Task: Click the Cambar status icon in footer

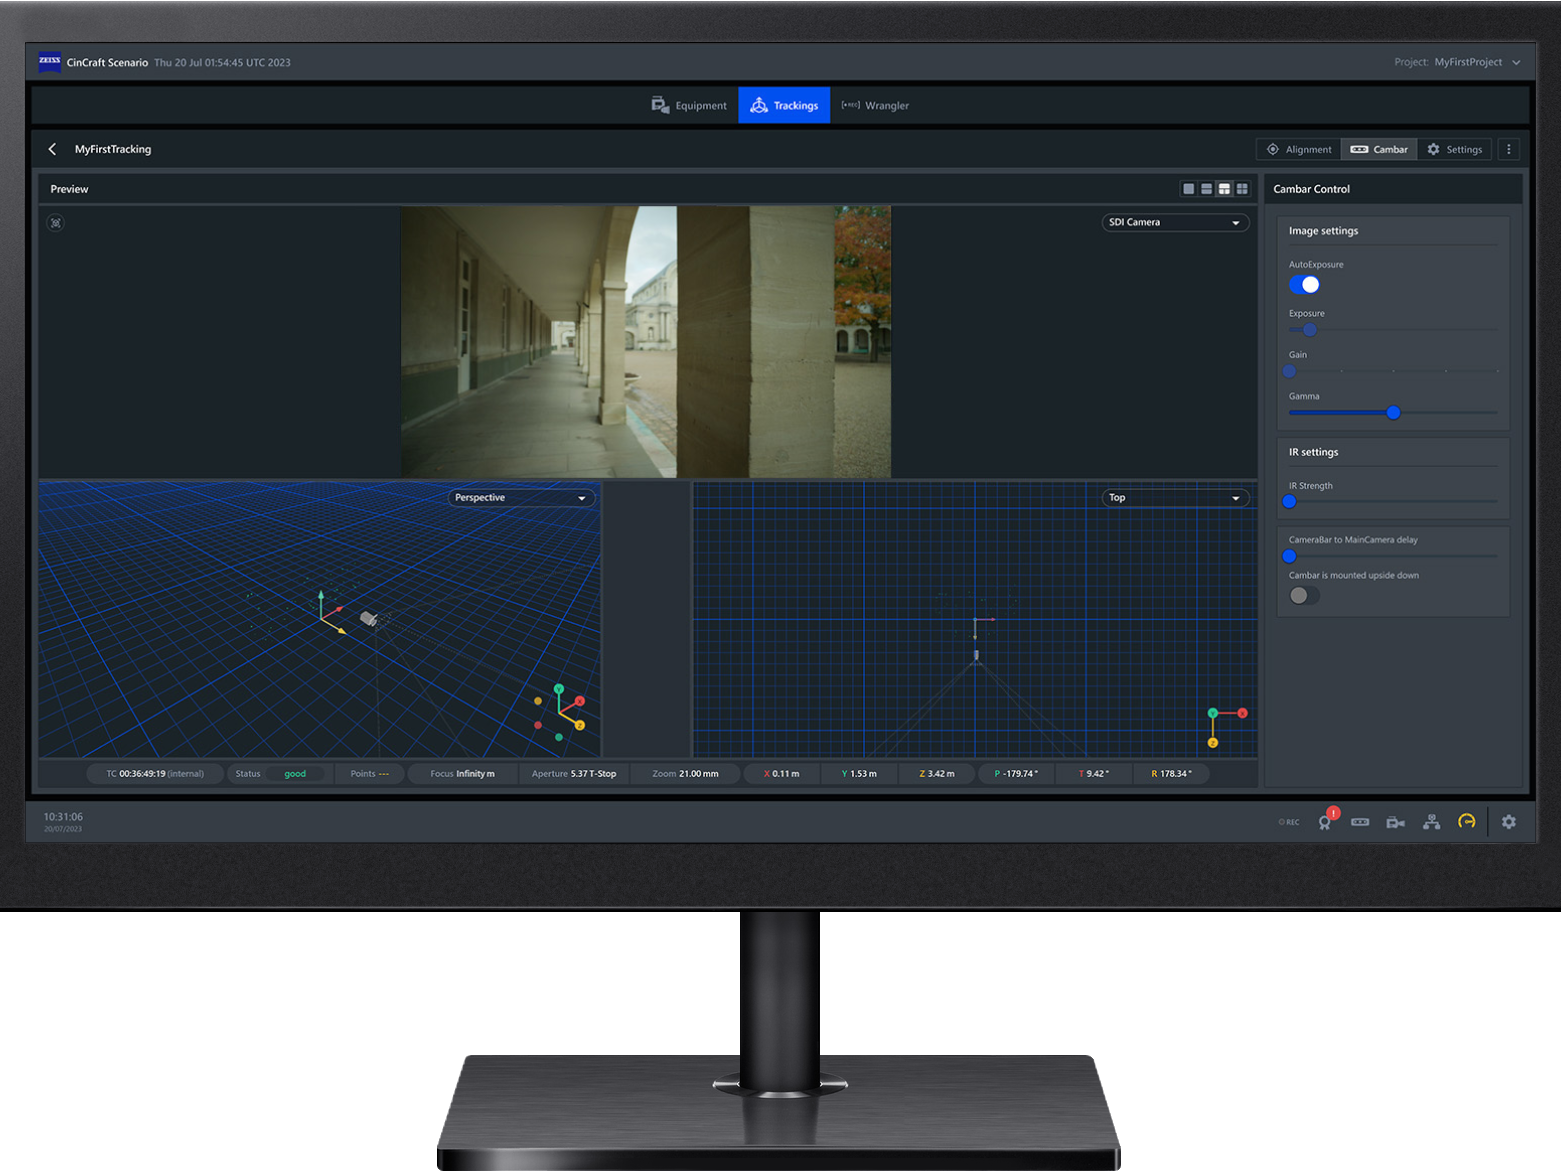Action: point(1360,822)
